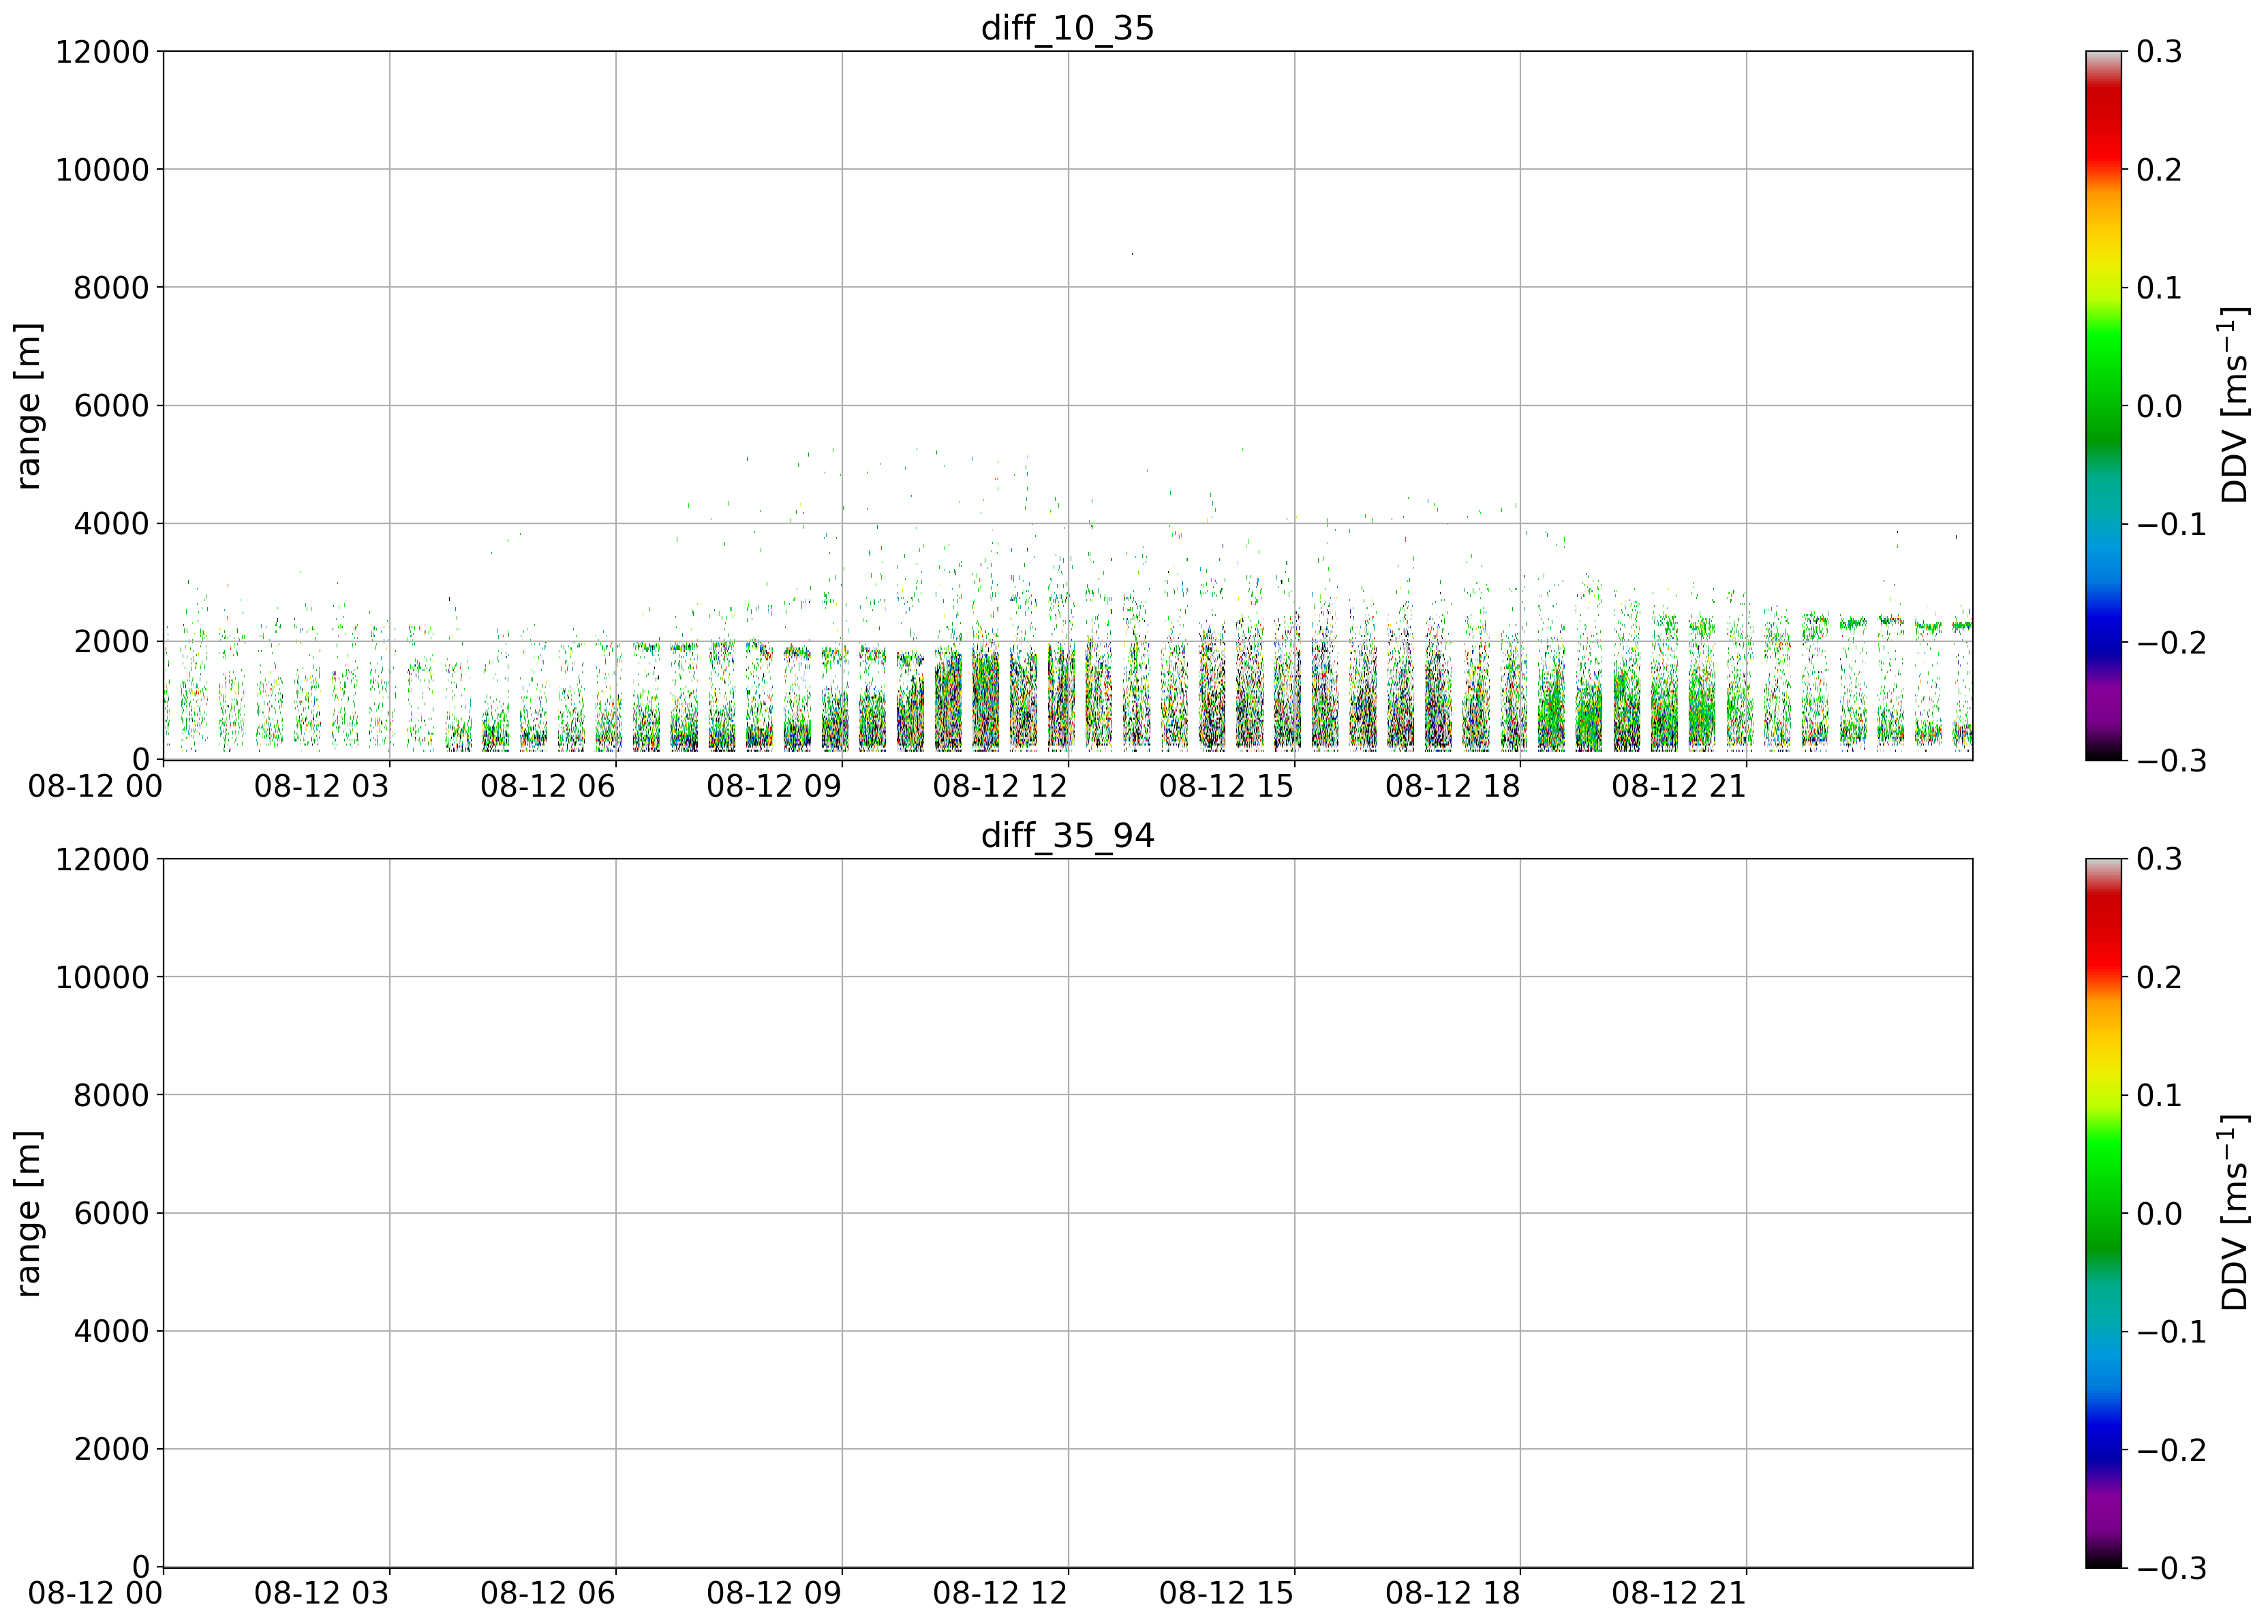Click the 2000 y-tick on diff_10_35
The height and width of the screenshot is (1624, 2268).
point(111,642)
